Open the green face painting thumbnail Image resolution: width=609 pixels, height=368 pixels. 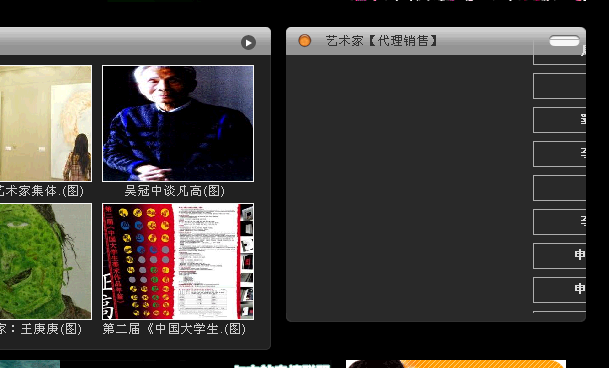pos(46,261)
